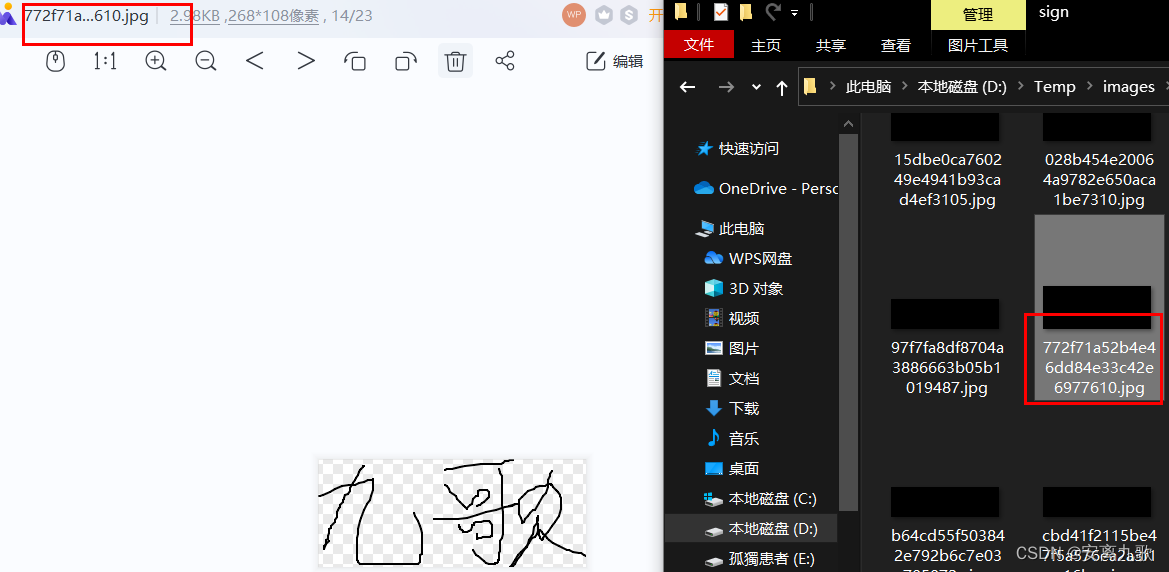The image size is (1169, 572).
Task: Expand the chevron after 此电脑 in breadcrumb
Action: click(904, 87)
